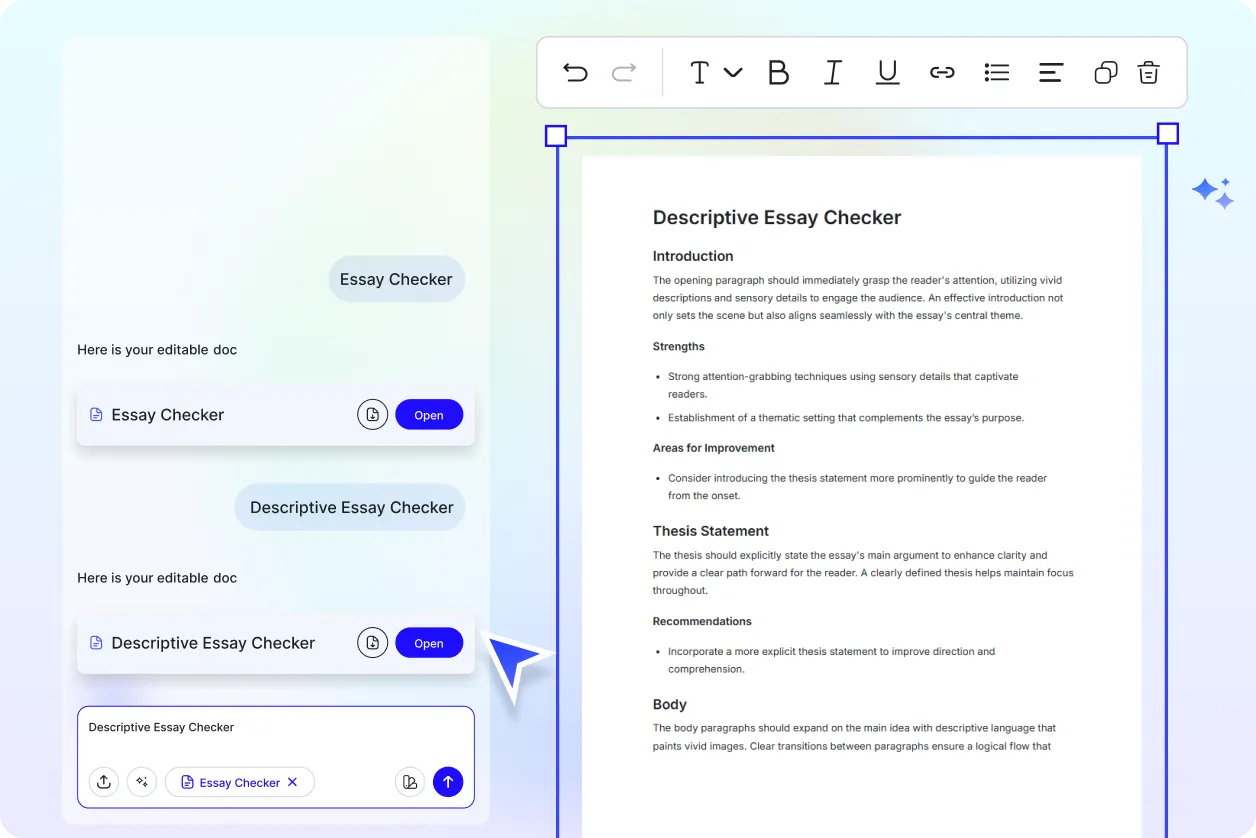Duplicate the document using the copy icon
The height and width of the screenshot is (838, 1256).
click(1105, 72)
